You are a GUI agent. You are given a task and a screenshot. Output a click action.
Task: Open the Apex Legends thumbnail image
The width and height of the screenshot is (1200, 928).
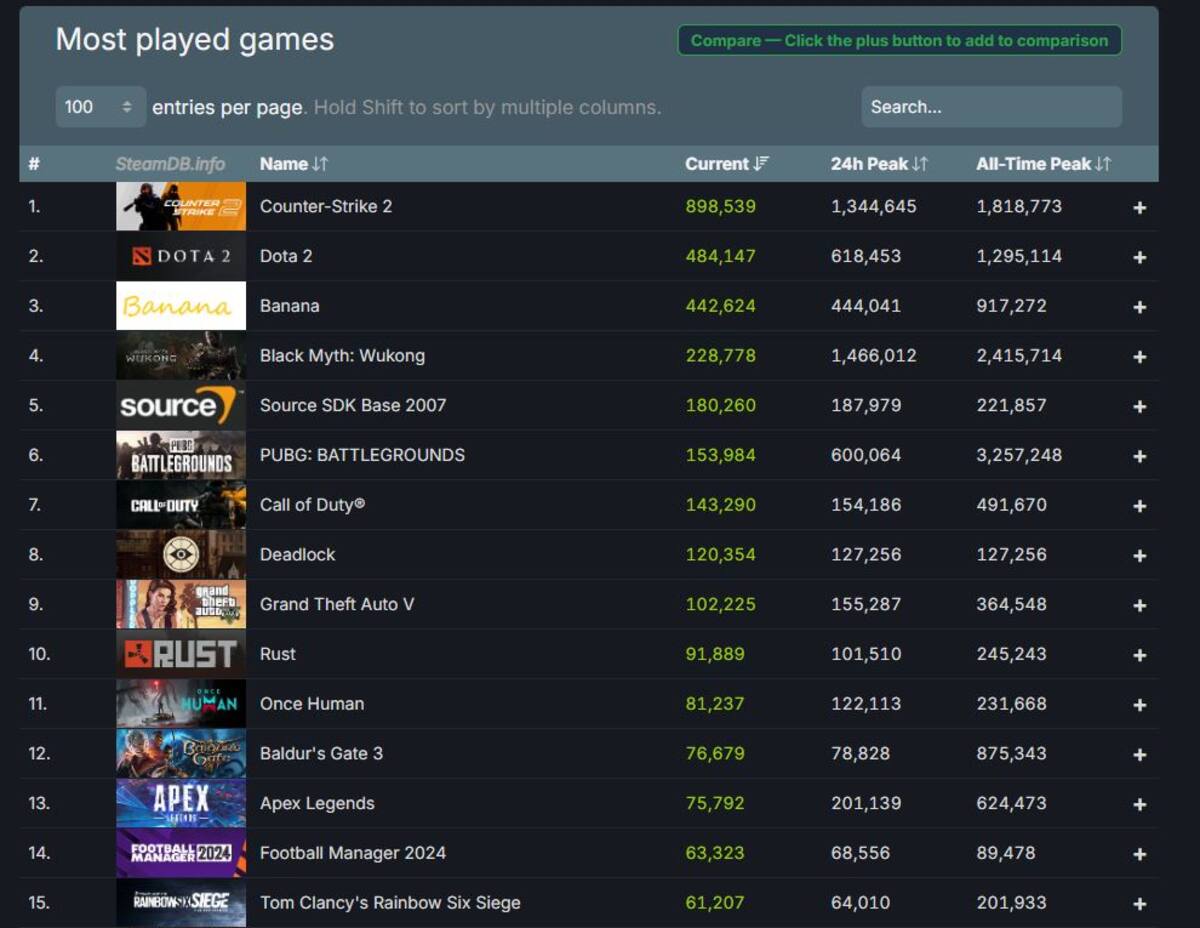181,803
